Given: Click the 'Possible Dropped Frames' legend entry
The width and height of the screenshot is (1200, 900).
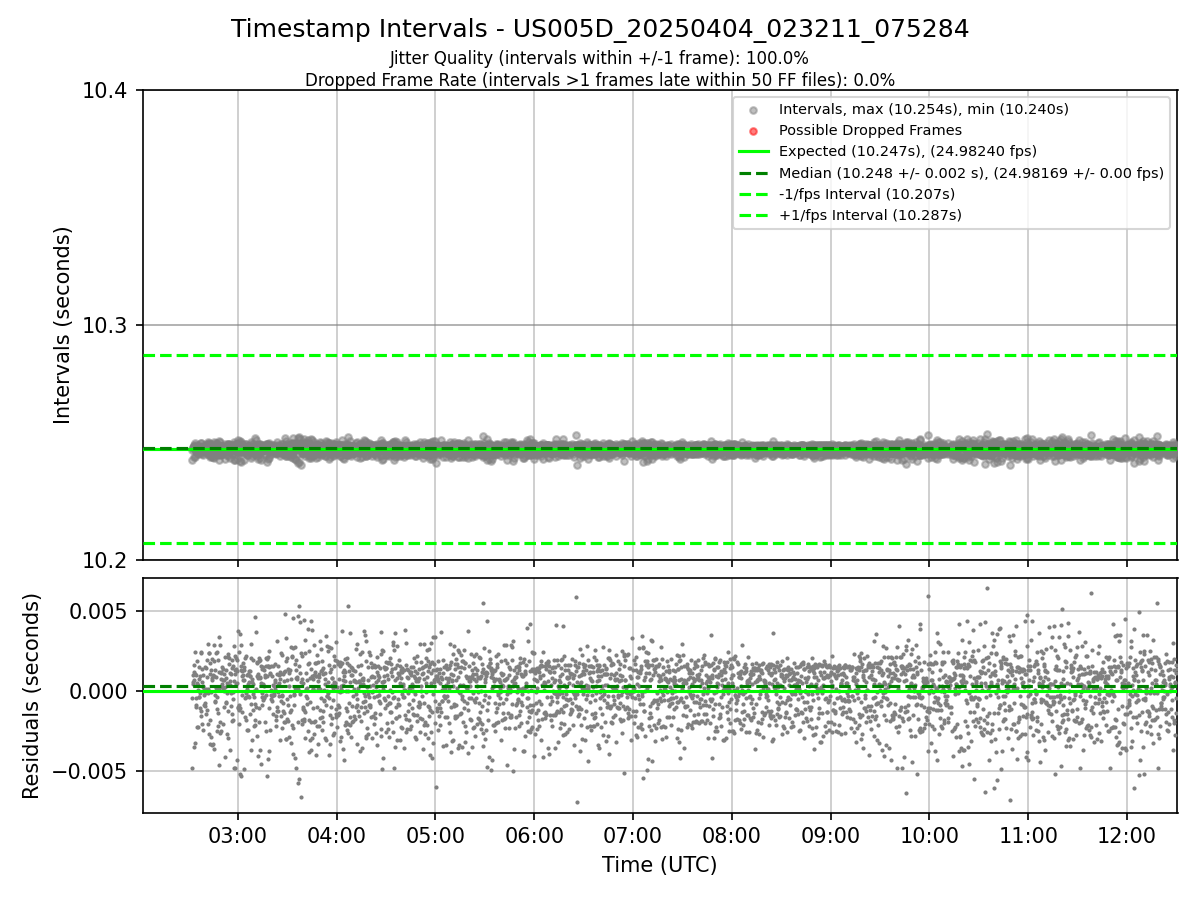Looking at the screenshot, I should [870, 130].
